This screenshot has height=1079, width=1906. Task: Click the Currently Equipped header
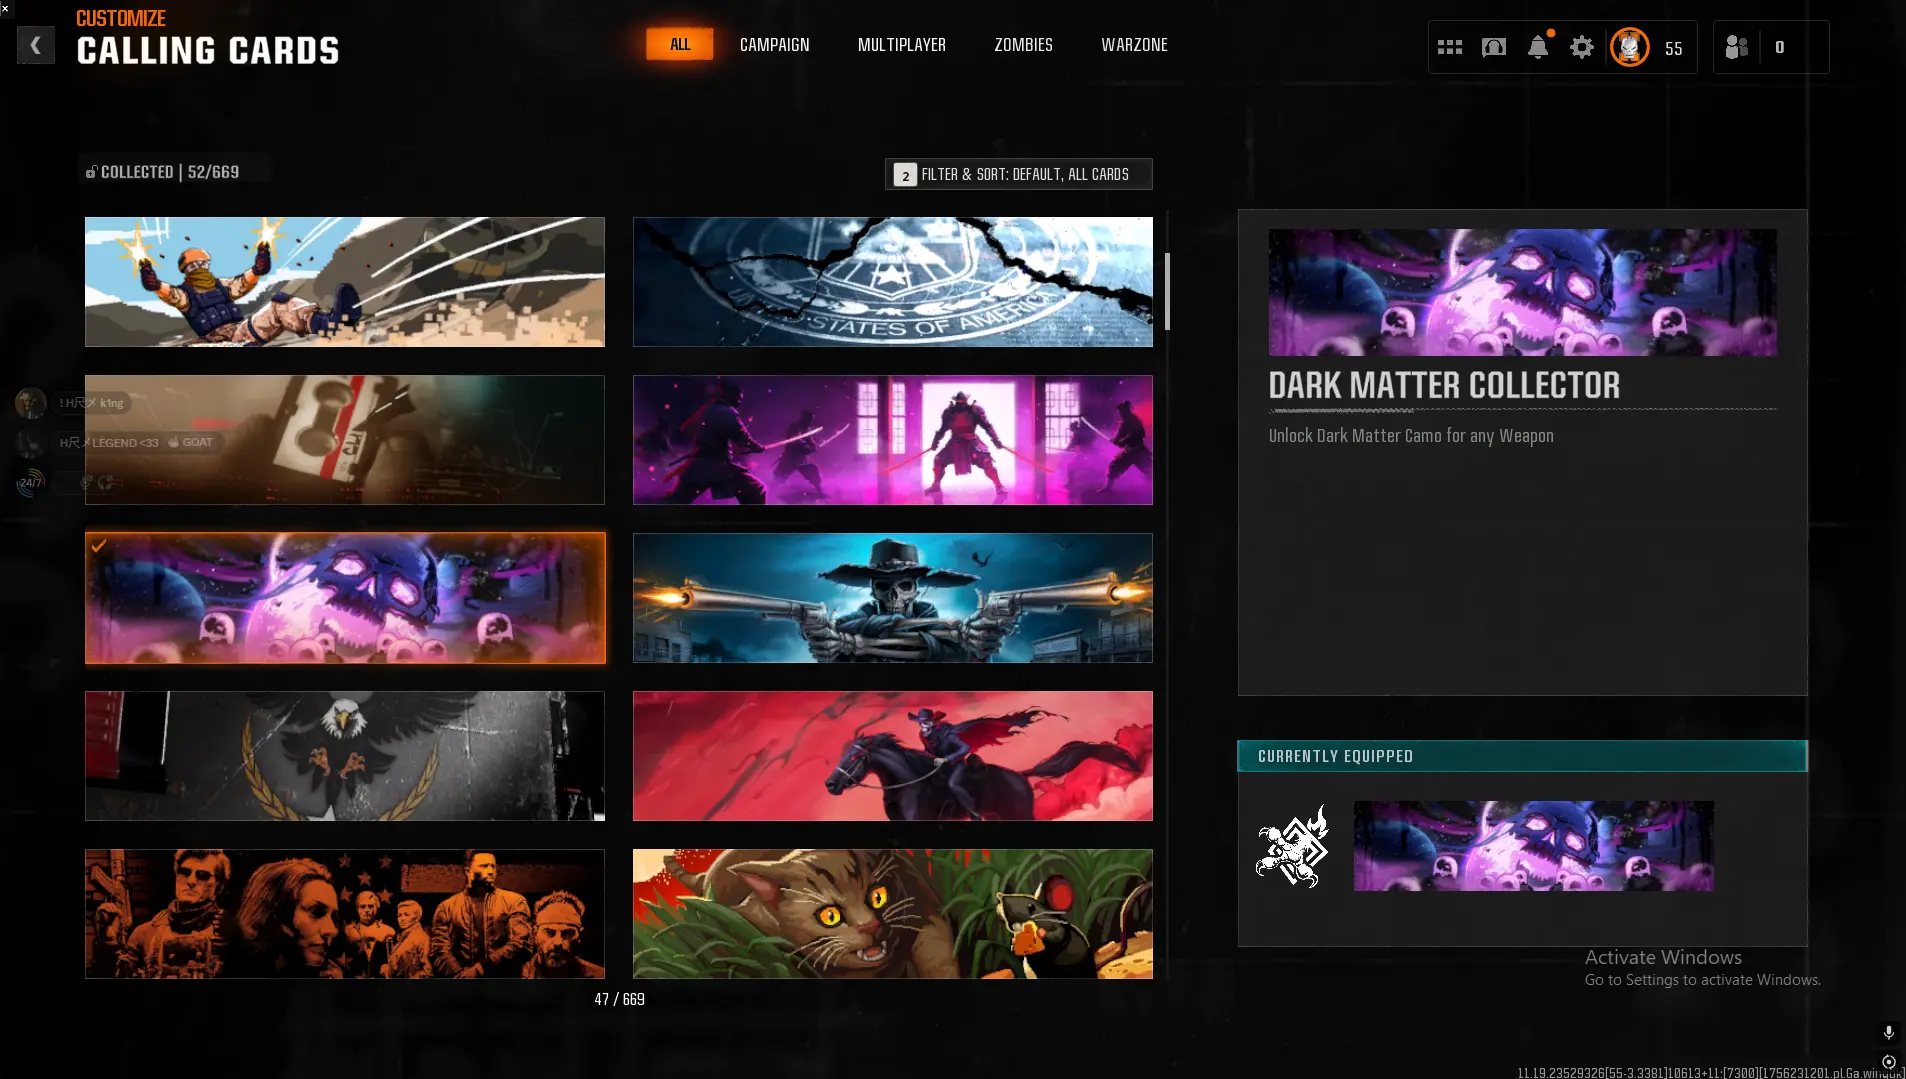(1522, 756)
